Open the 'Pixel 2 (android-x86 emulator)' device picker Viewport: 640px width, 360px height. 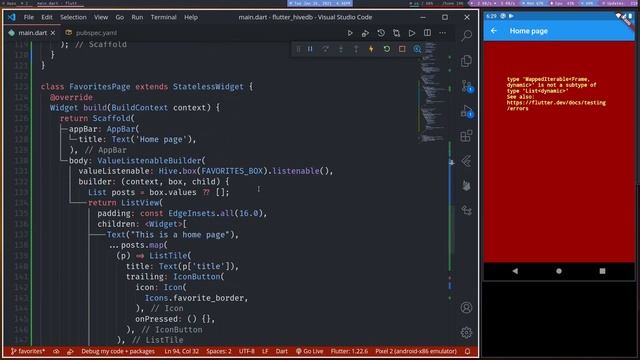tap(416, 351)
